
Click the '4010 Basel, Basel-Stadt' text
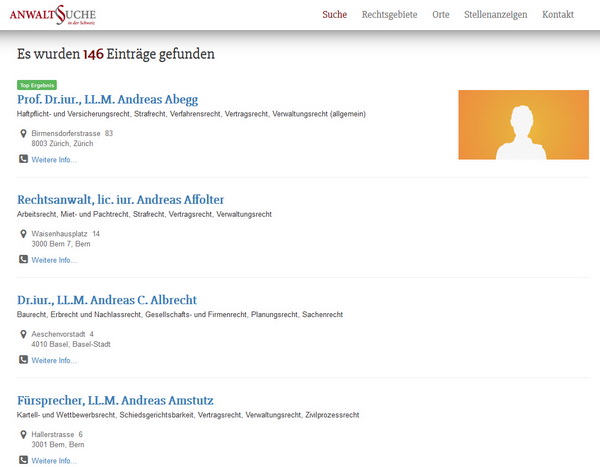click(71, 344)
